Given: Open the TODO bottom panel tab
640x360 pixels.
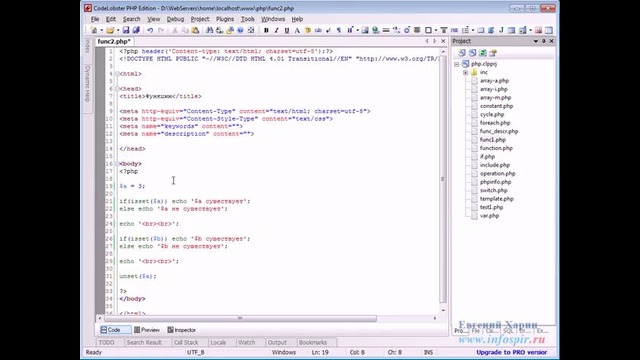Looking at the screenshot, I should coord(107,342).
